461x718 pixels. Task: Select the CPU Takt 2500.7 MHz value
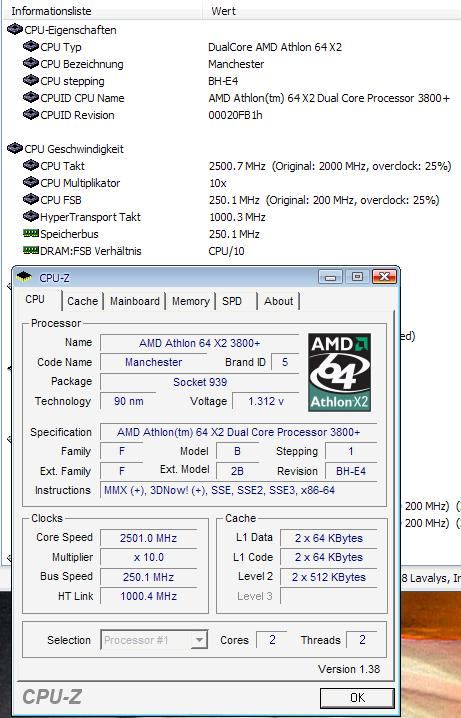330,166
